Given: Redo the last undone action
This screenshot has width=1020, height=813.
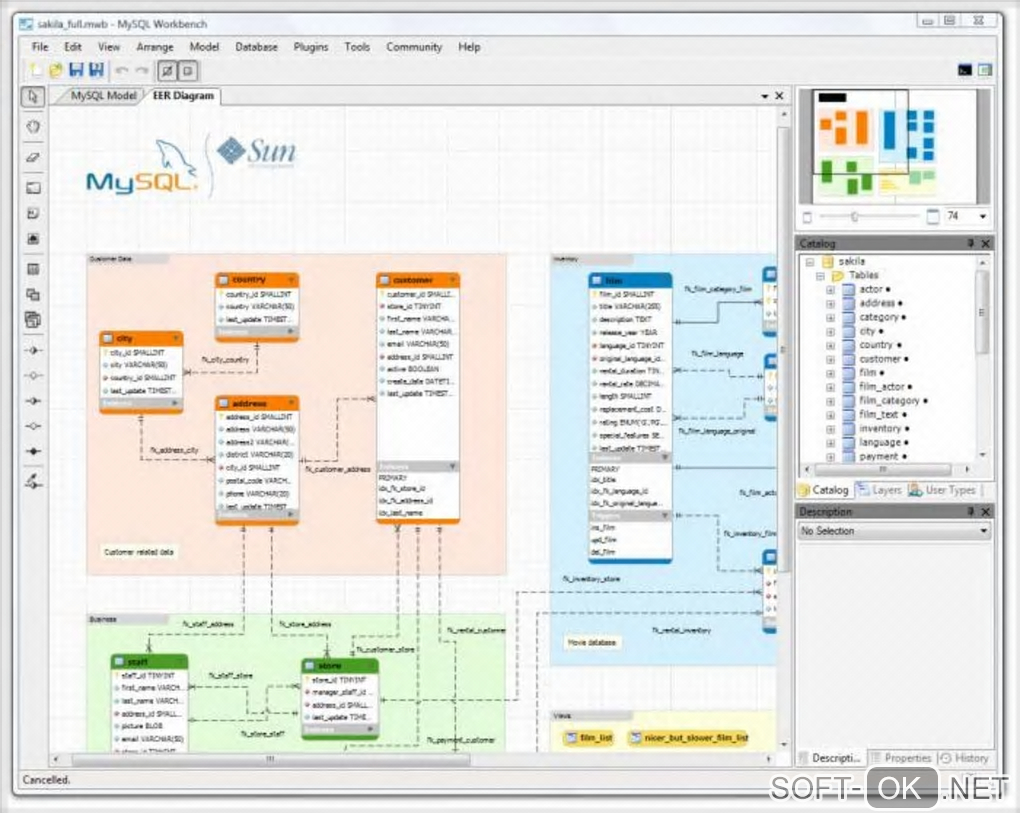Looking at the screenshot, I should (142, 70).
